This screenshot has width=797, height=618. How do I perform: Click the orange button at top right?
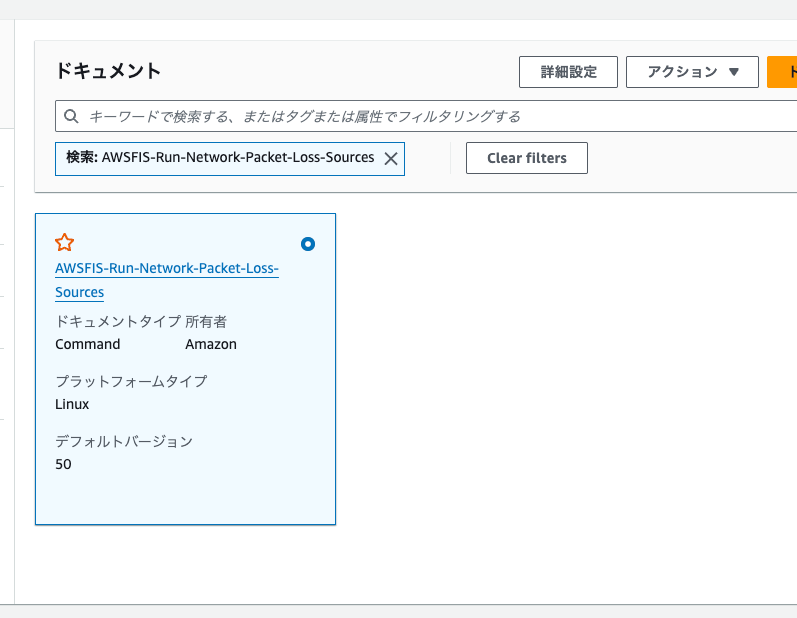click(782, 72)
